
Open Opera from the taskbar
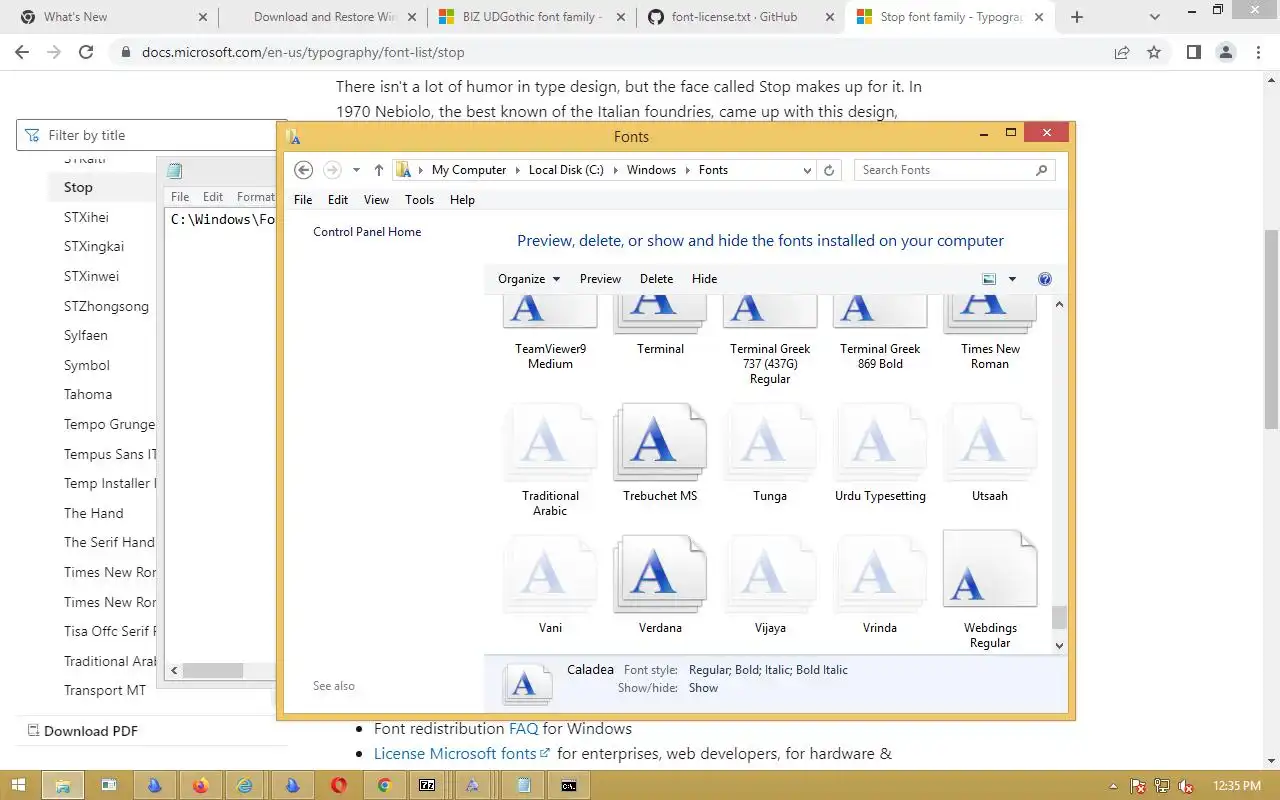coord(338,785)
